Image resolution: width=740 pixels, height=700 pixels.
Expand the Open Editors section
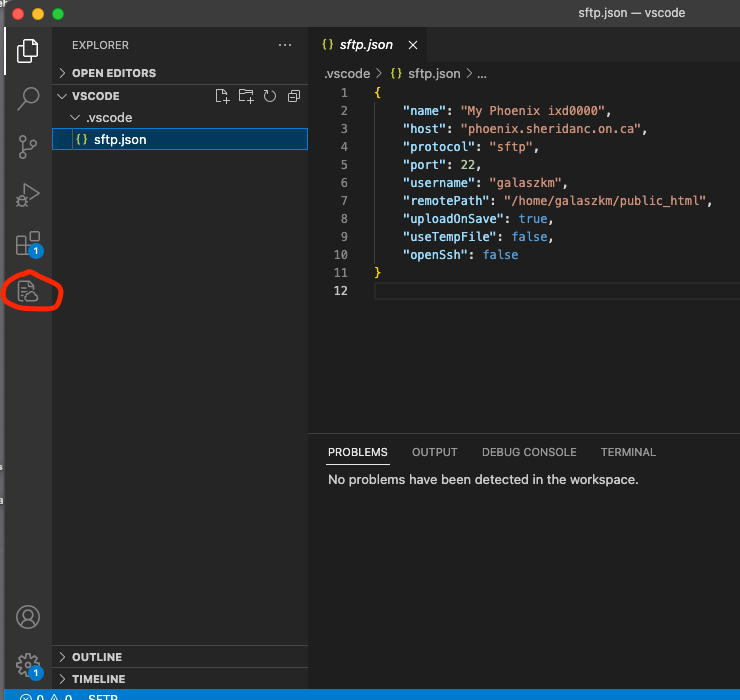coord(113,73)
